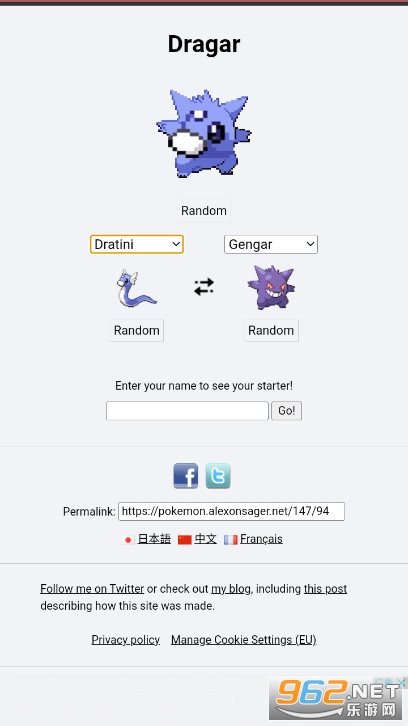Open the Gengar selection dropdown
This screenshot has height=726, width=408.
click(271, 244)
